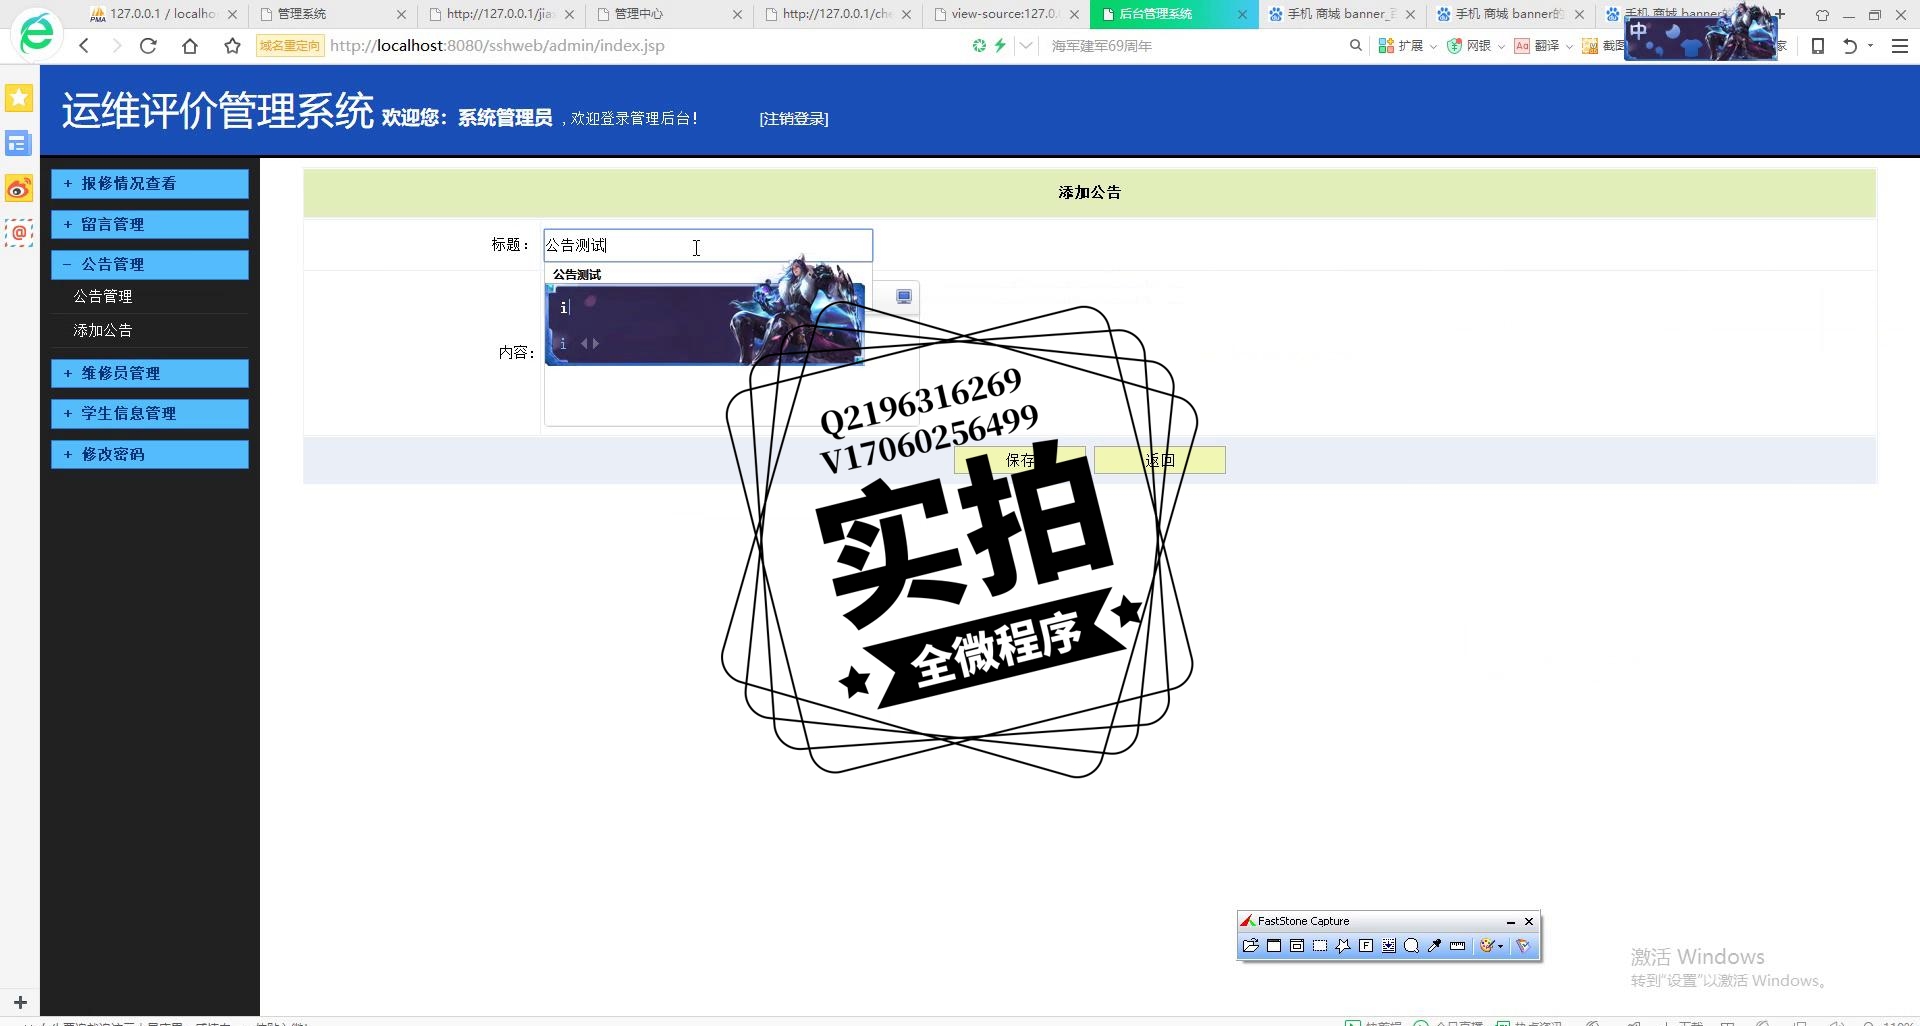Click the browser search box
Image resolution: width=1920 pixels, height=1026 pixels.
[x=1195, y=46]
